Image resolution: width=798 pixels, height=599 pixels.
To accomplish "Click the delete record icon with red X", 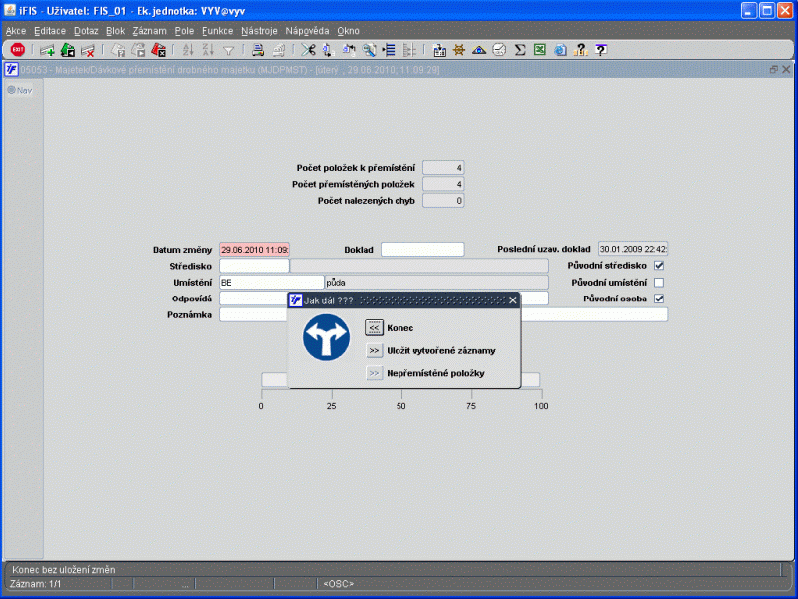I will click(x=88, y=50).
